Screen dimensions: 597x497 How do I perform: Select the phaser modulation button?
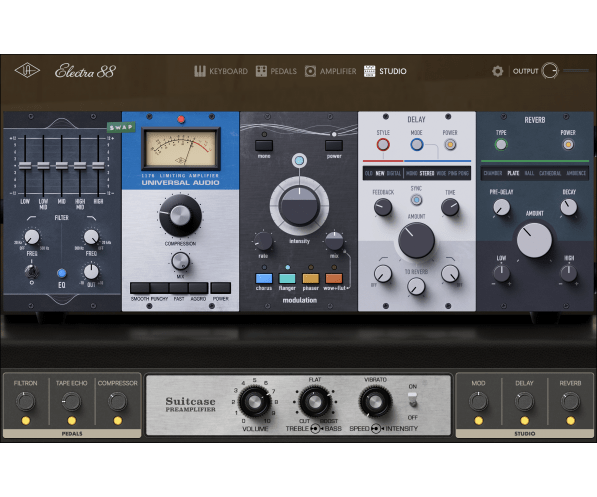pos(311,278)
